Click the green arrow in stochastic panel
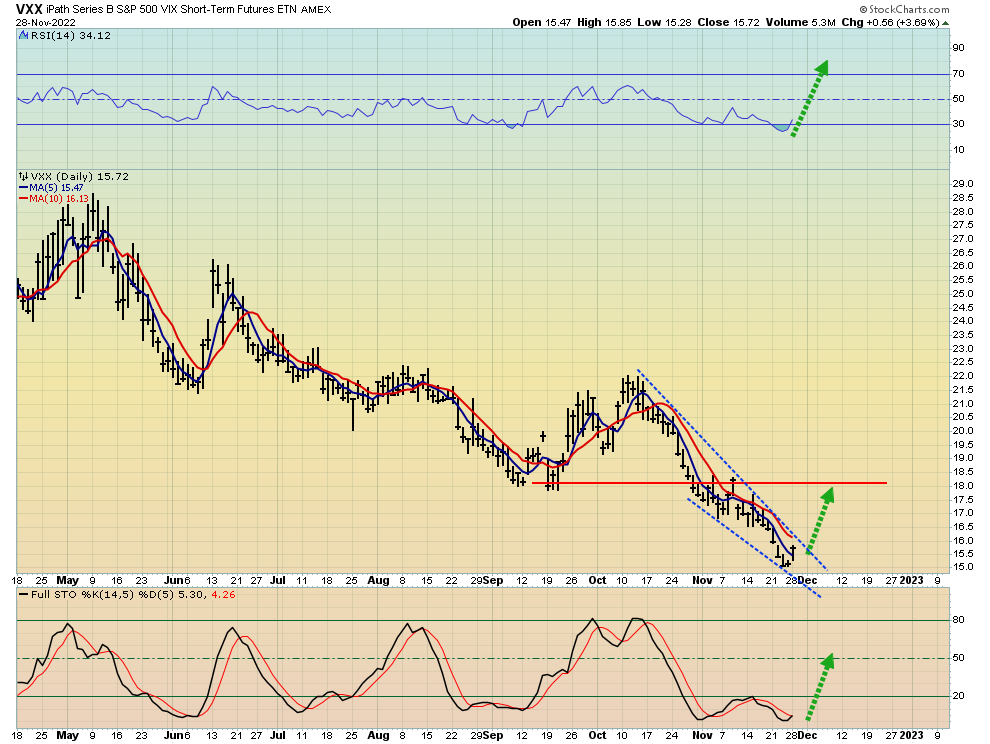The height and width of the screenshot is (744, 990). [x=818, y=688]
